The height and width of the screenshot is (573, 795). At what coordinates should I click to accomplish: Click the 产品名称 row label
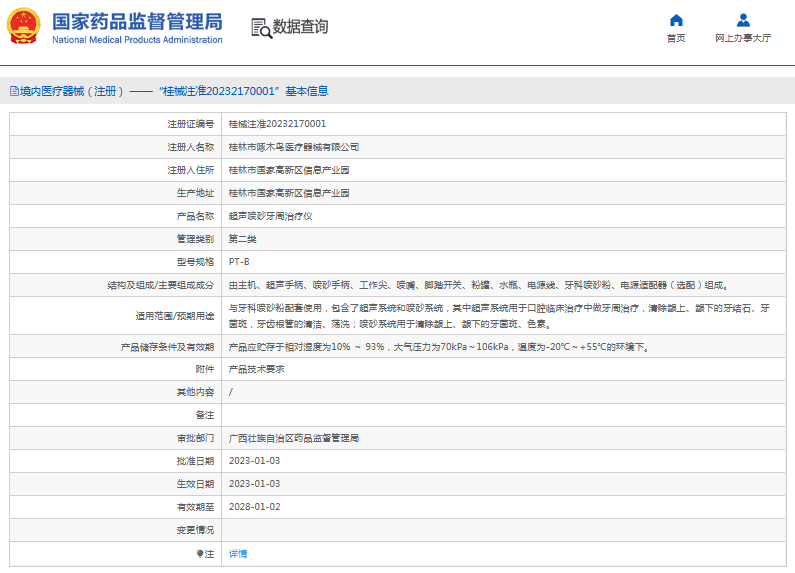click(x=195, y=216)
